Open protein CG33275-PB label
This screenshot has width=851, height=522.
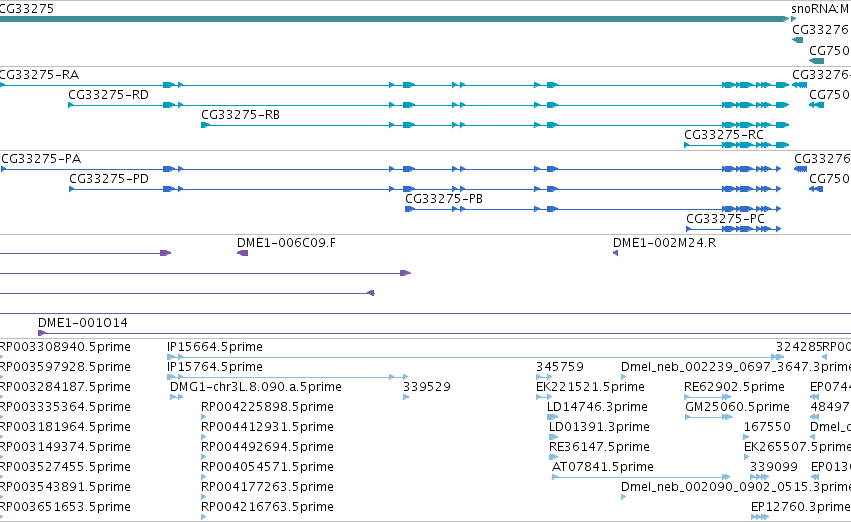[444, 199]
